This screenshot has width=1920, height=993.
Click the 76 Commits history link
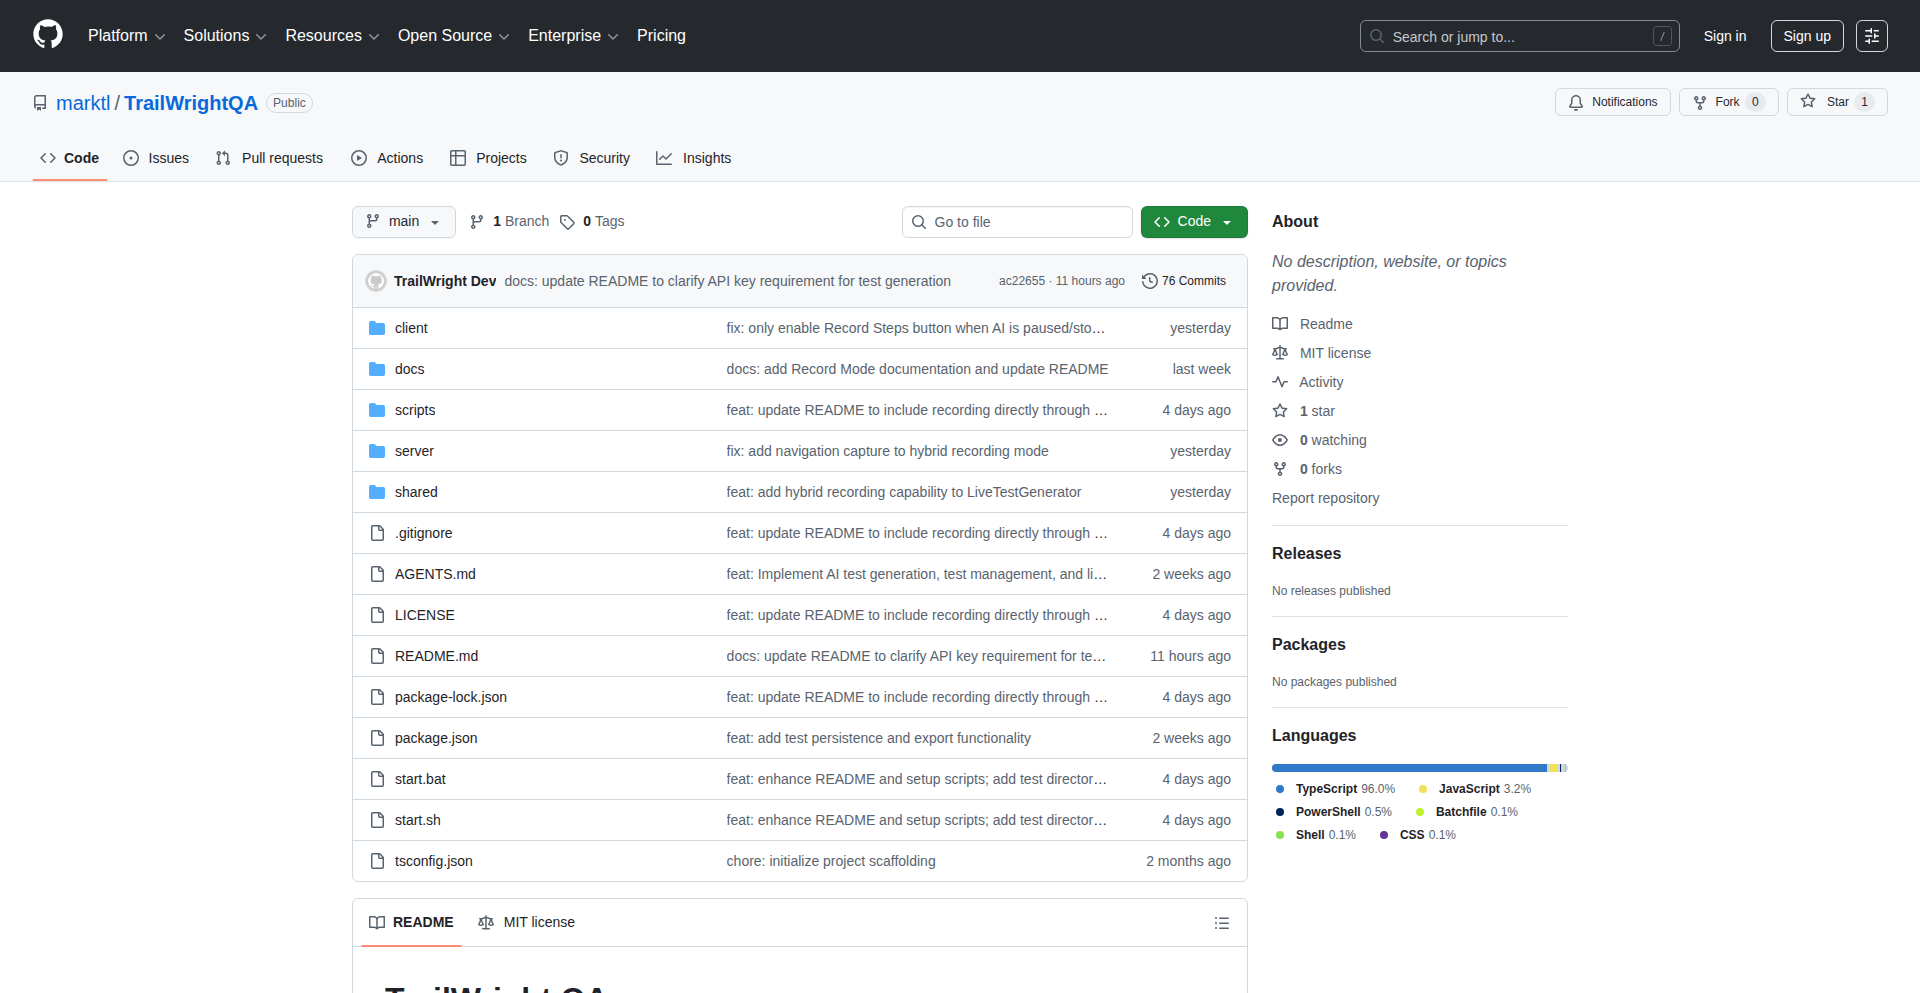click(1184, 281)
